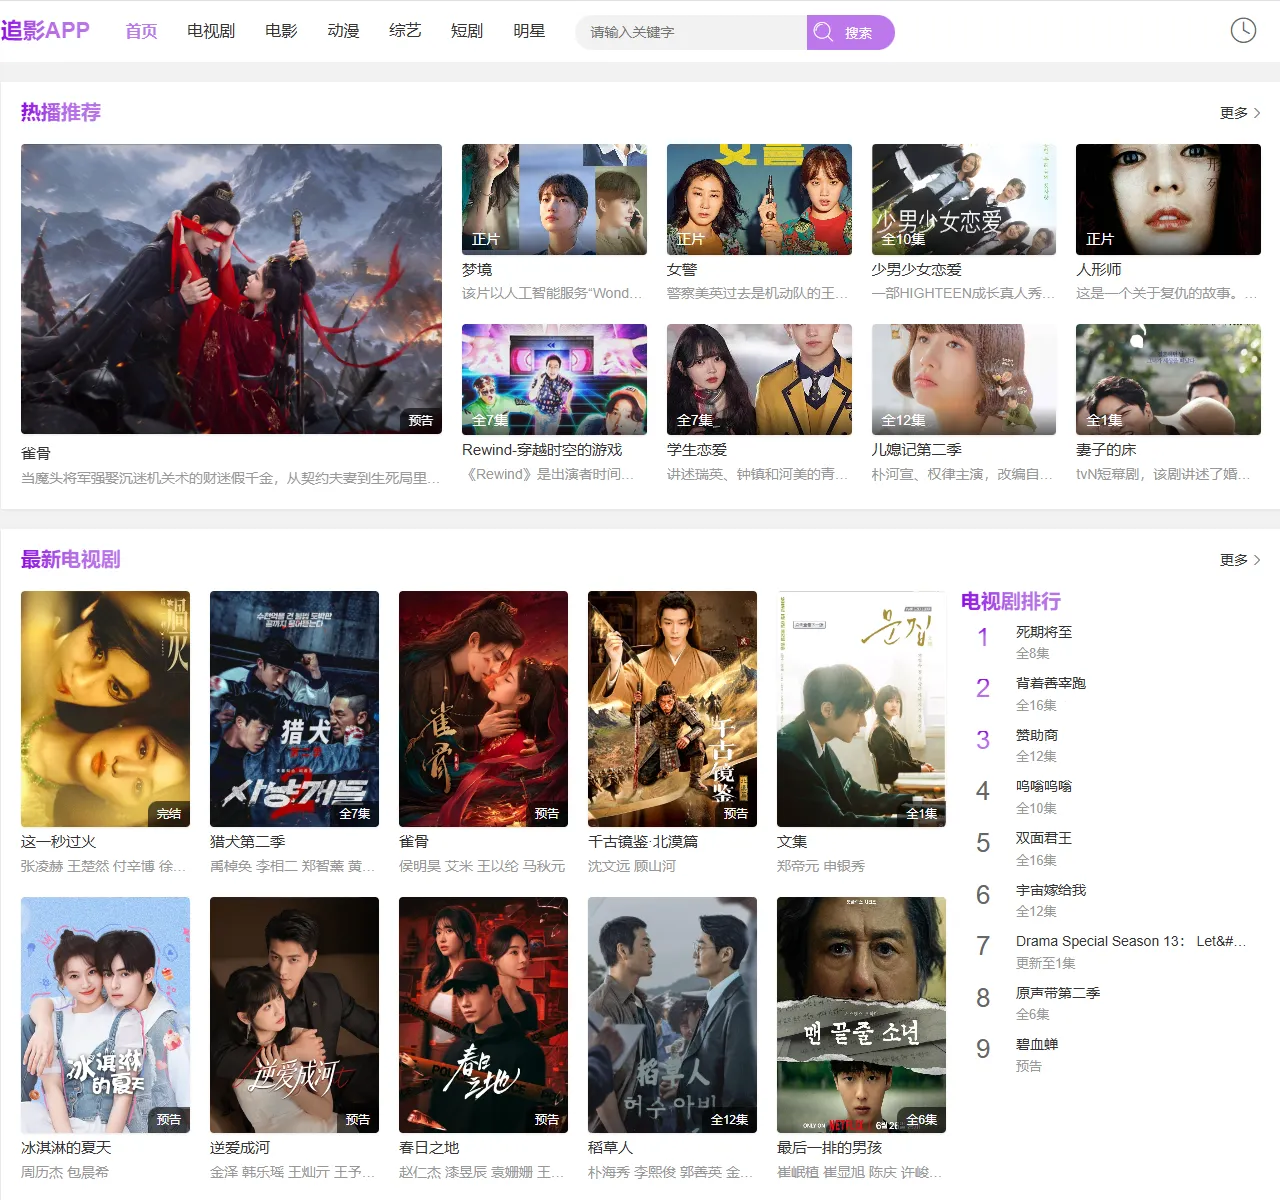
Task: Open the 少男少女恋爱 thumbnail
Action: click(x=964, y=199)
